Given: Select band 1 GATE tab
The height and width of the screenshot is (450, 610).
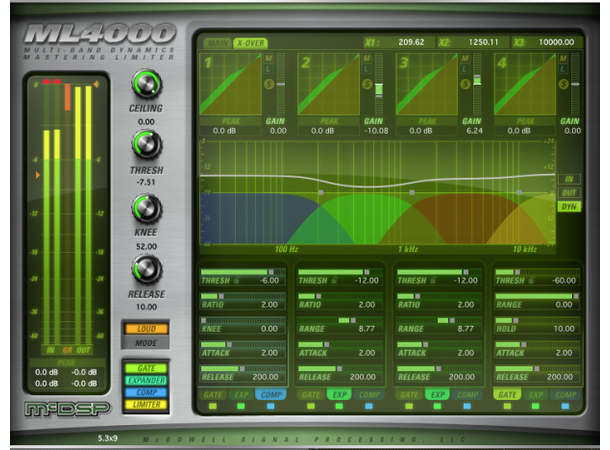Looking at the screenshot, I should [x=213, y=395].
